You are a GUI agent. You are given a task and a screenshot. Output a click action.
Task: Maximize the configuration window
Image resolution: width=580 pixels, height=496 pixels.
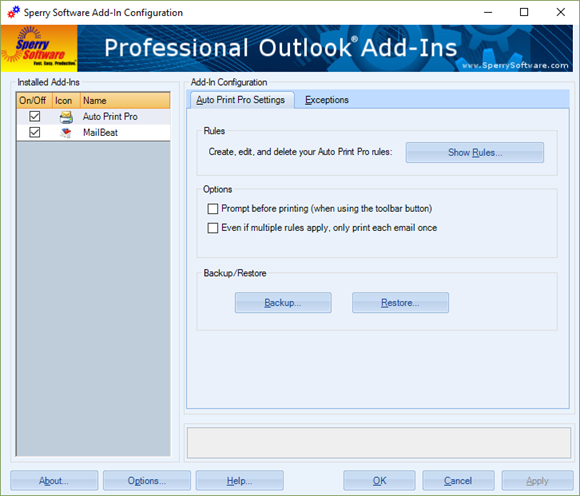click(524, 12)
